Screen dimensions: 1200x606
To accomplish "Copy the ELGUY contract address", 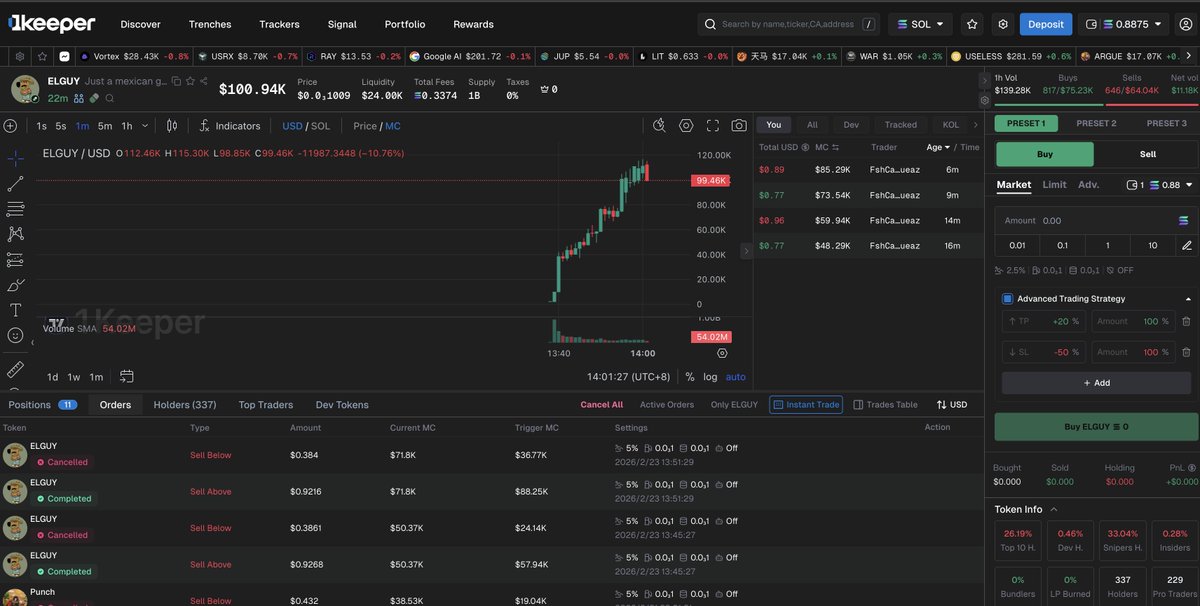I will (x=176, y=81).
